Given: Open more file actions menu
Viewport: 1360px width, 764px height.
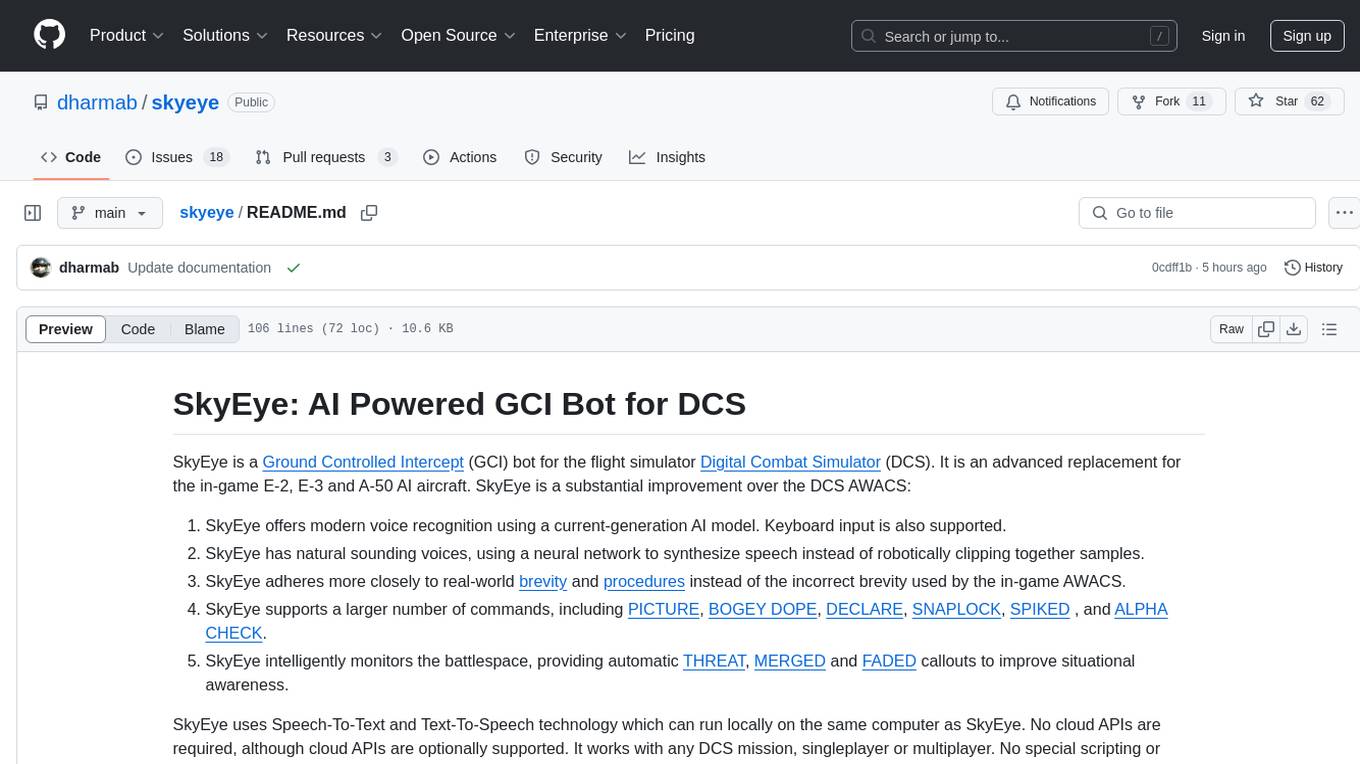Looking at the screenshot, I should 1344,213.
